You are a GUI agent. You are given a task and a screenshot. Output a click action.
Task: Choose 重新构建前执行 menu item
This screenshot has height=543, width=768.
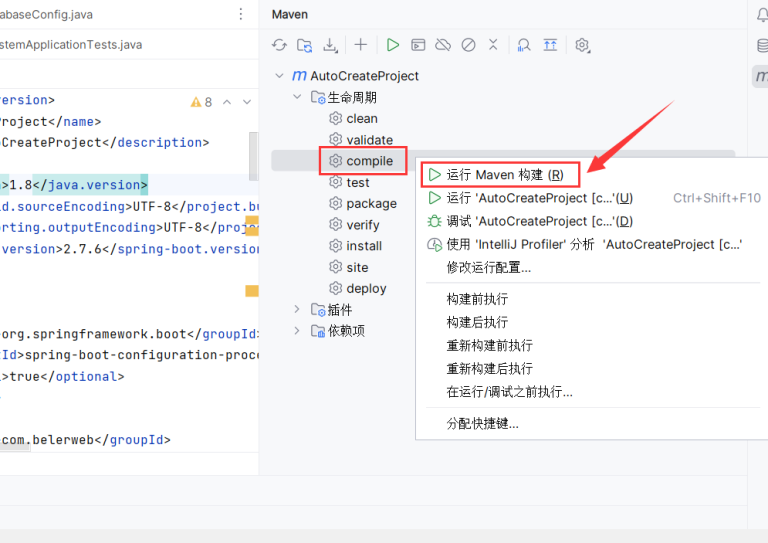(x=593, y=345)
